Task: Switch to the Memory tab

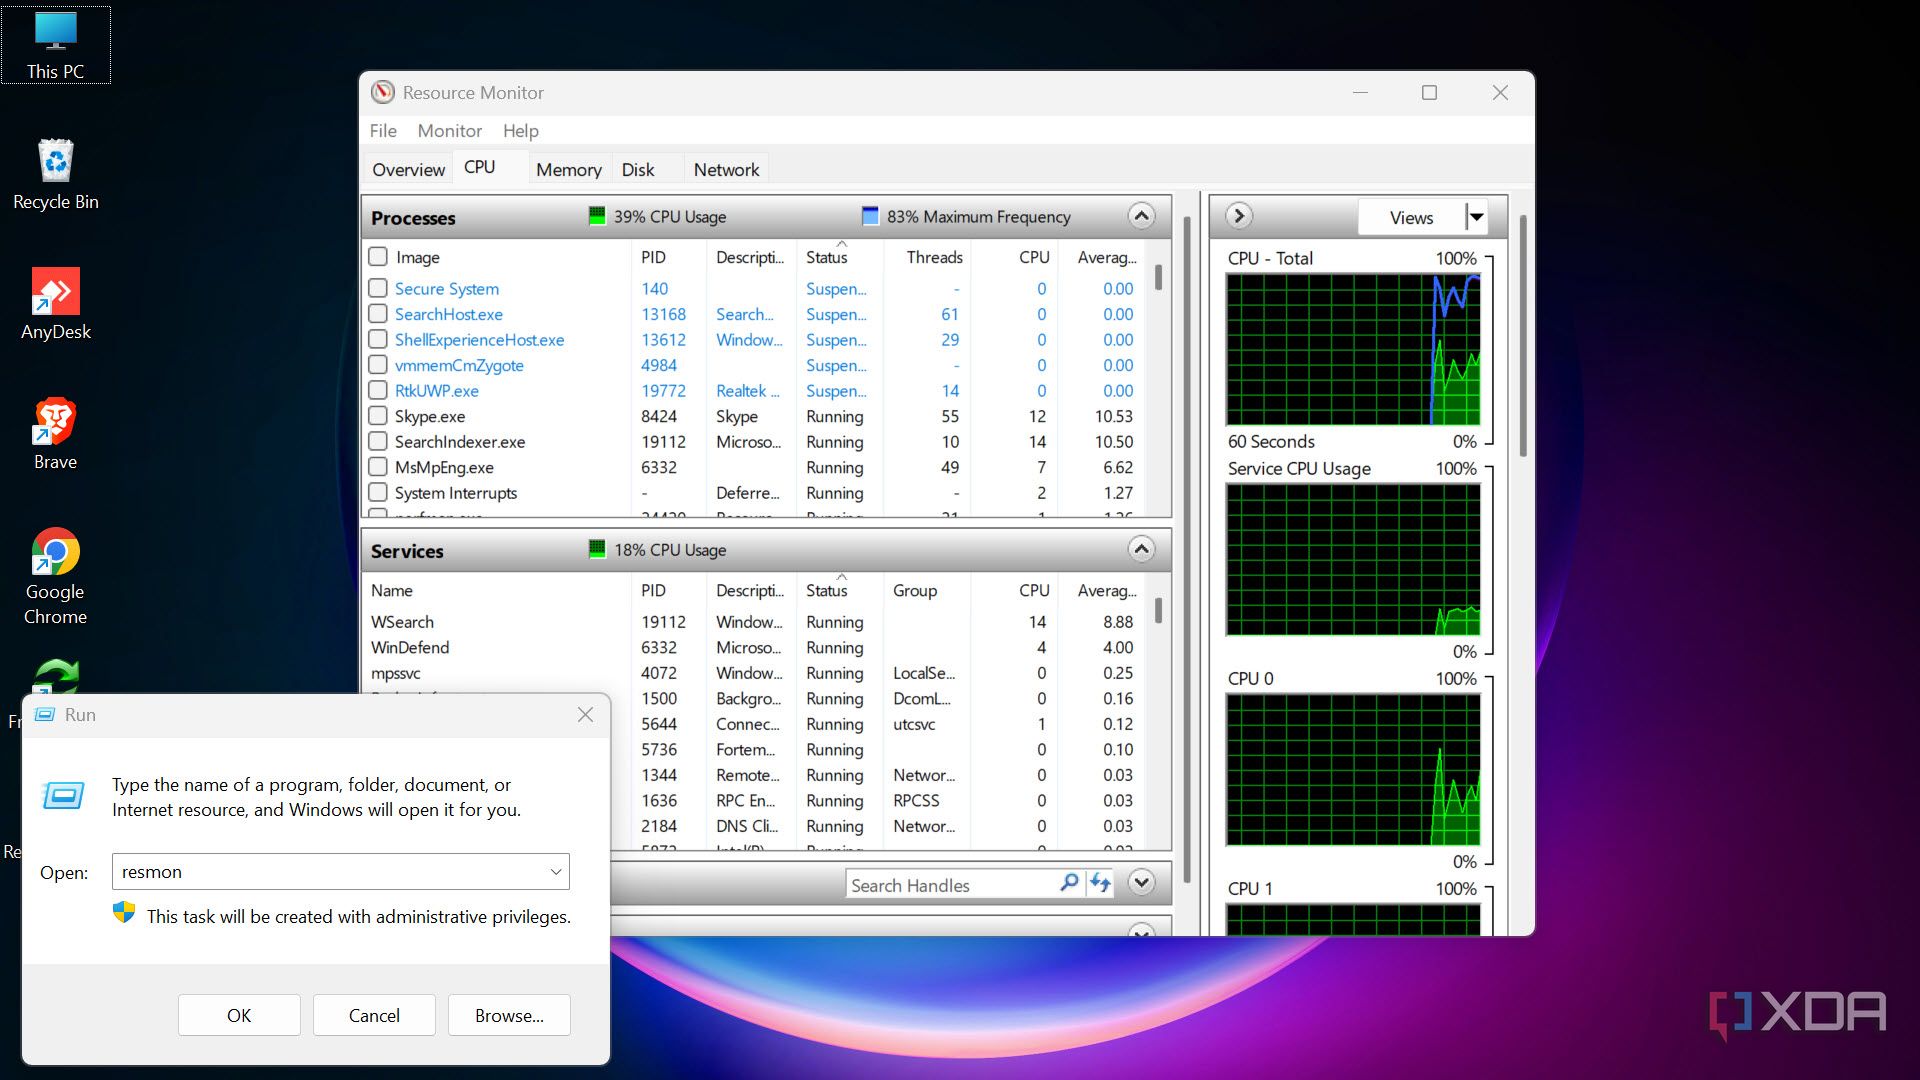Action: pos(569,170)
